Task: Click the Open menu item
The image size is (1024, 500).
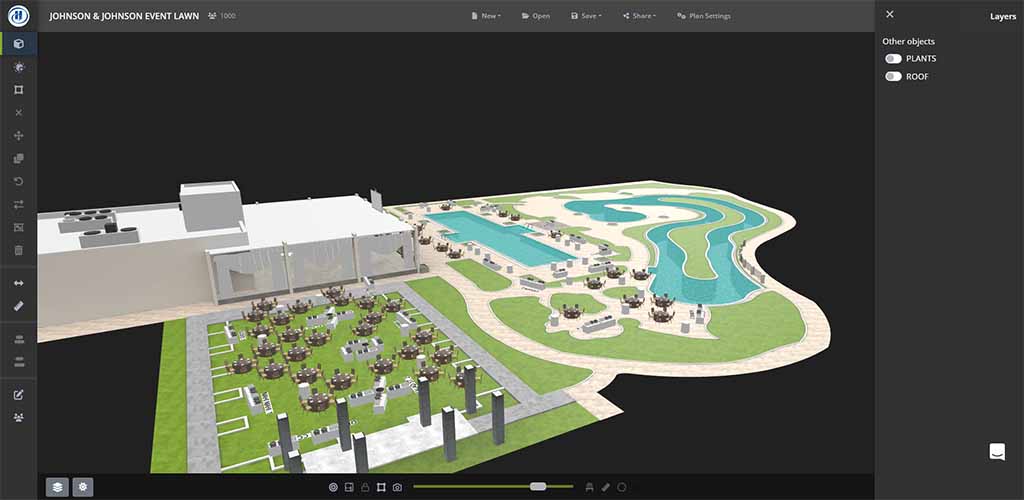Action: (536, 16)
